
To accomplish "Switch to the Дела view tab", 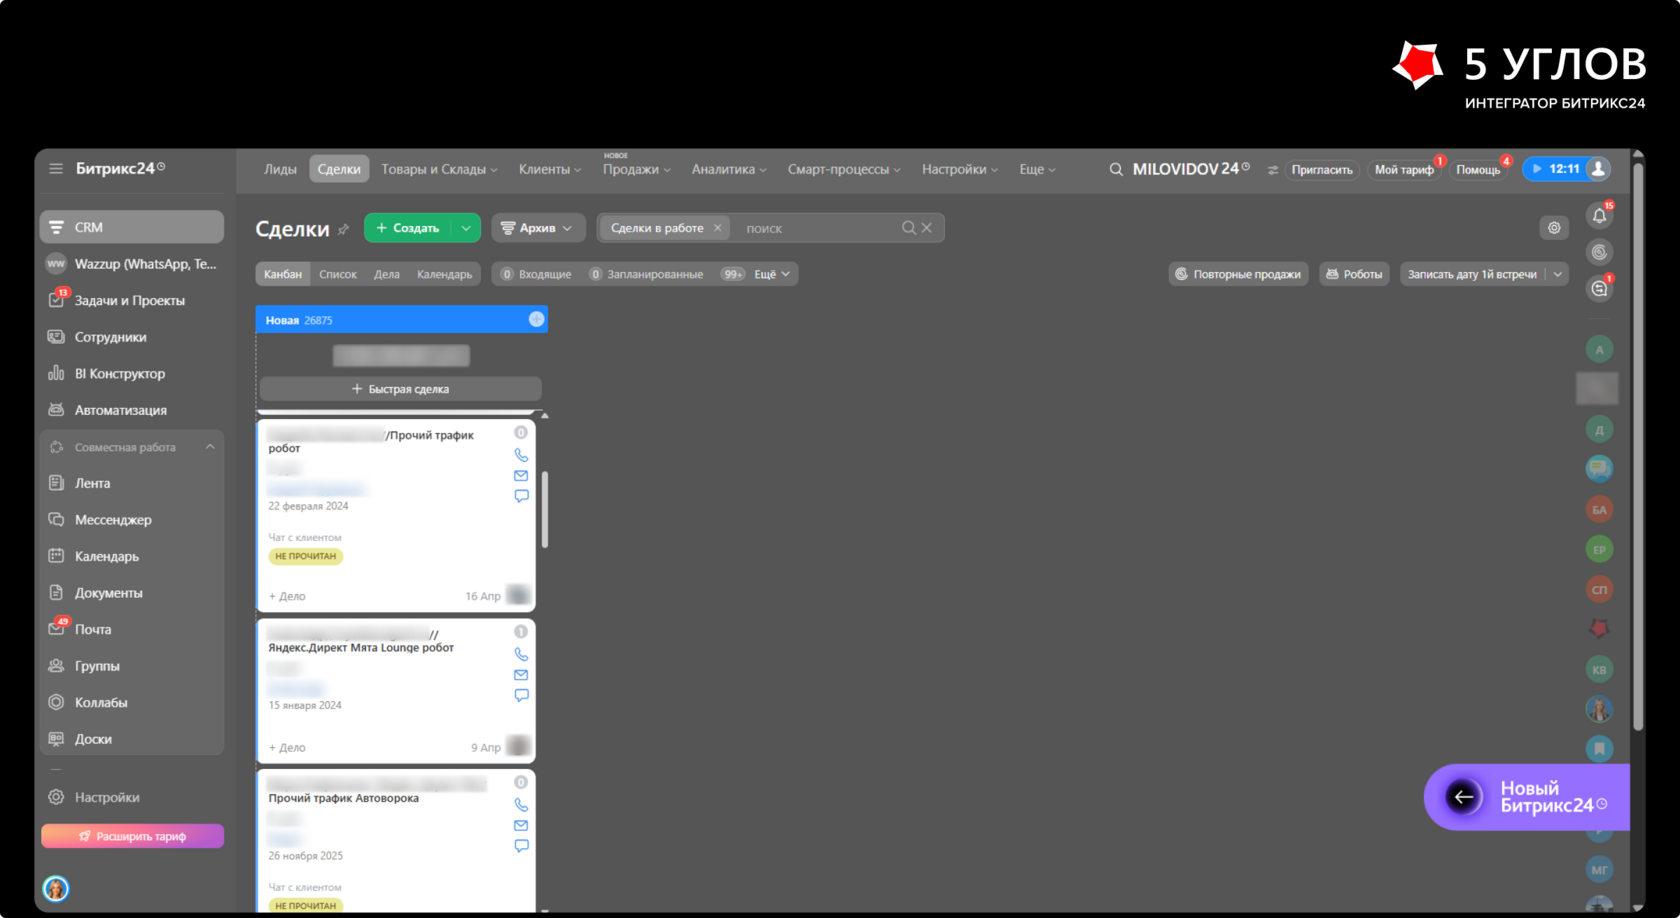I will pos(387,274).
